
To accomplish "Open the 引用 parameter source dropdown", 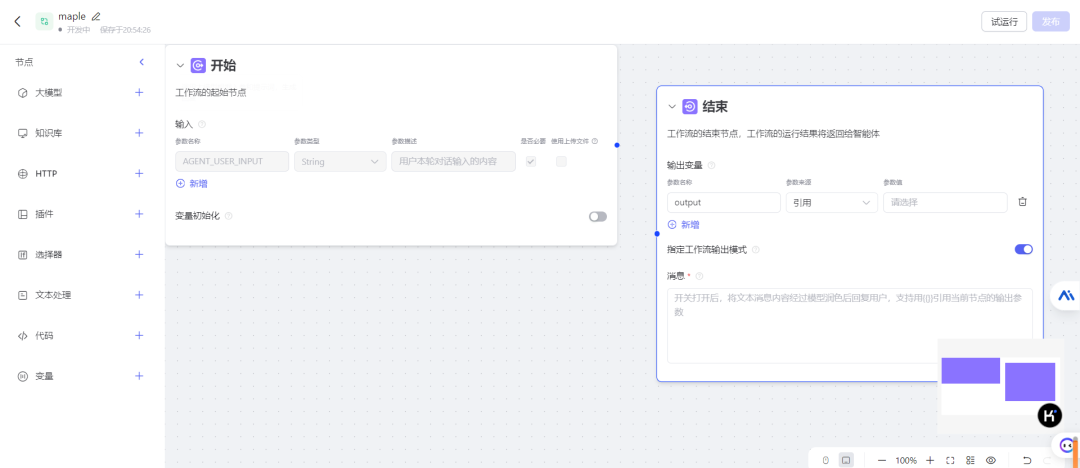I will 831,202.
